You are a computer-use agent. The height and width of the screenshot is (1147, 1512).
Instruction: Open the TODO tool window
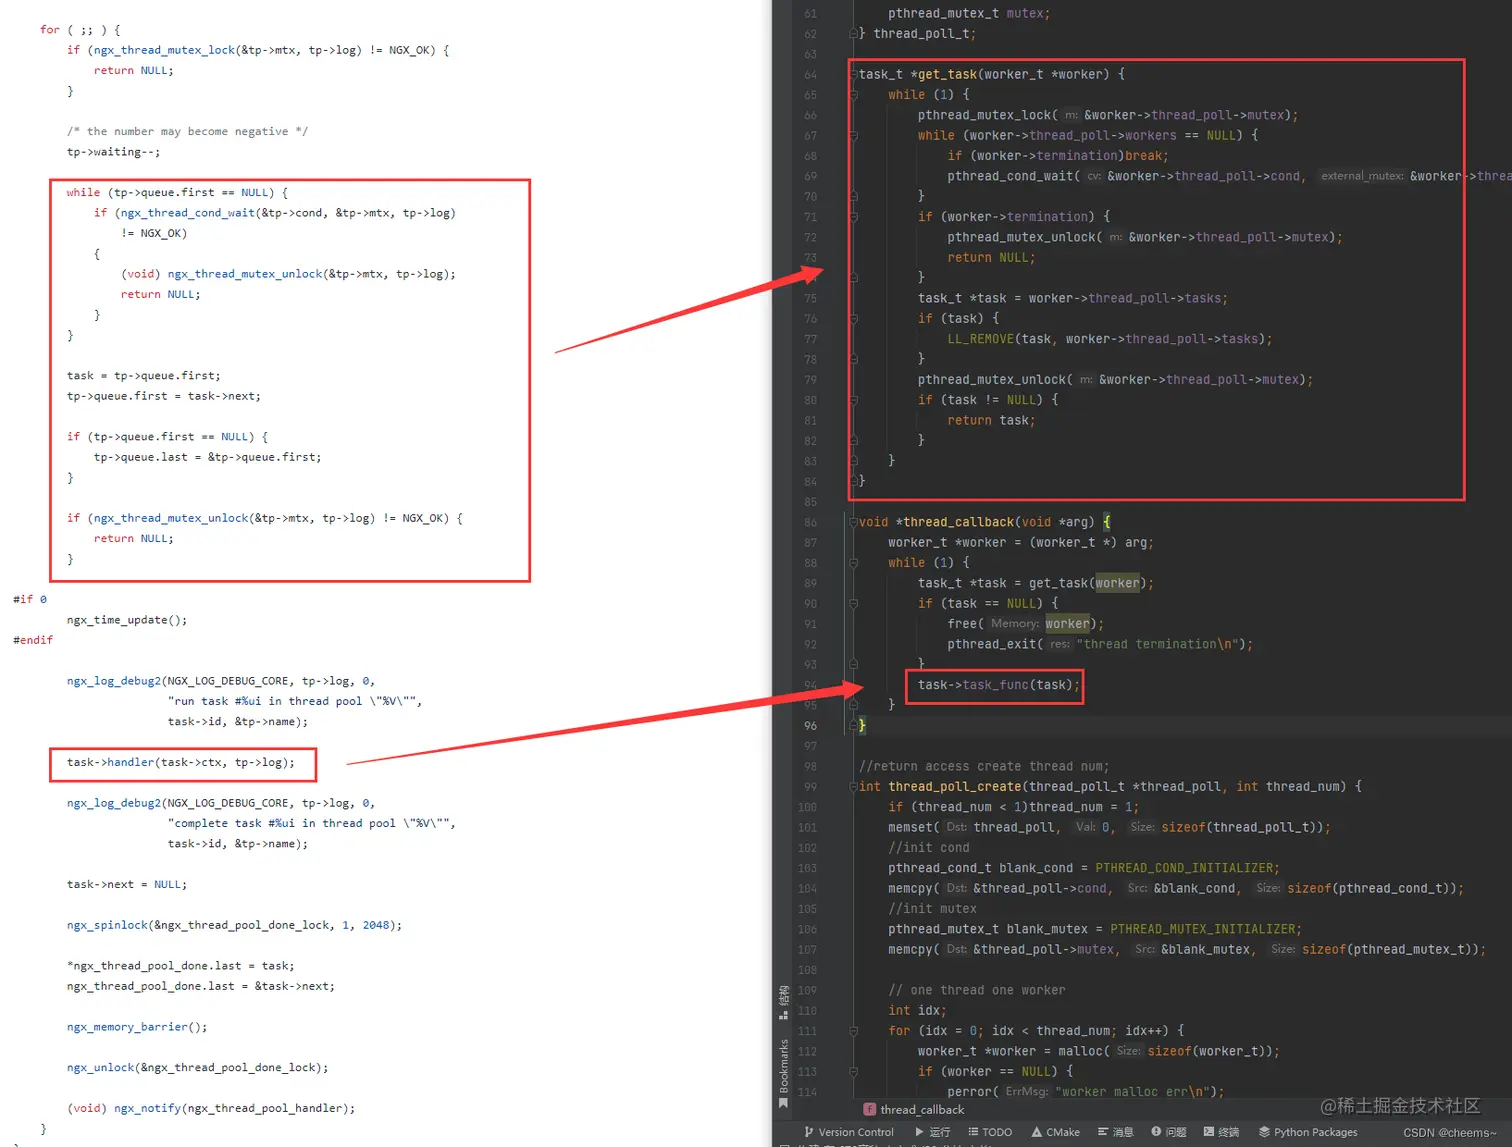pyautogui.click(x=990, y=1132)
